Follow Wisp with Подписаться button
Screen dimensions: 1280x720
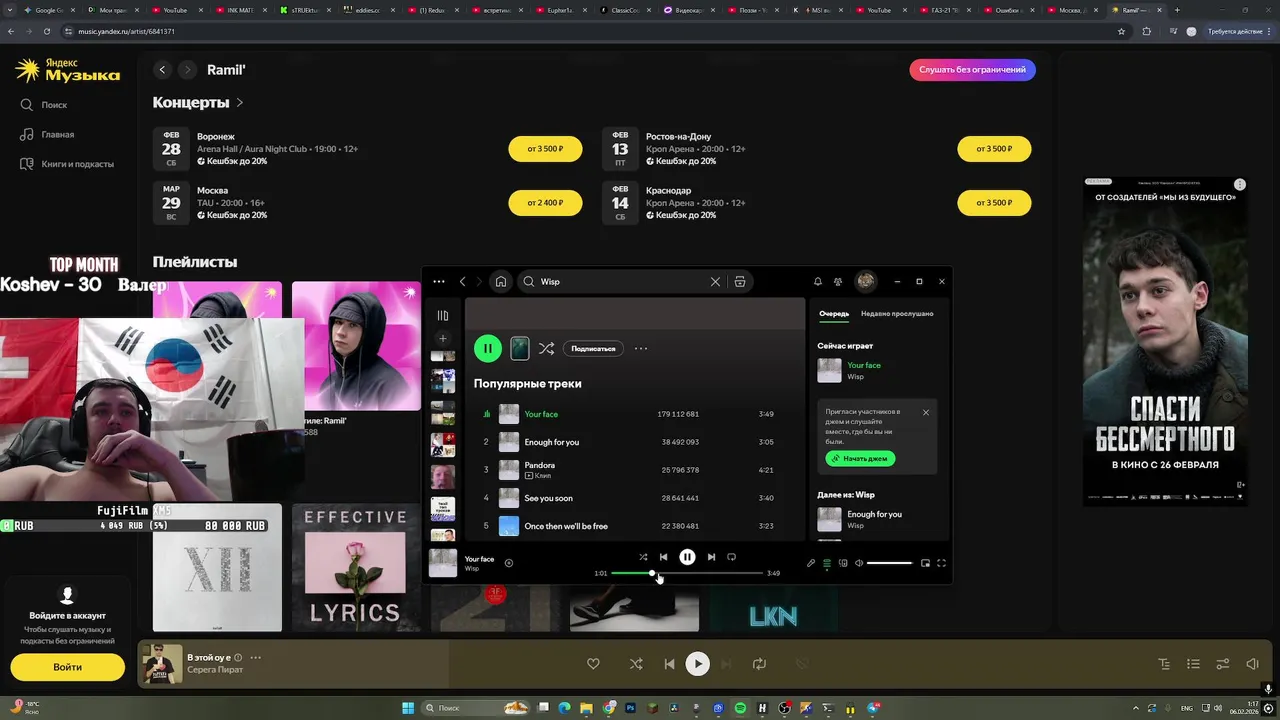click(593, 348)
